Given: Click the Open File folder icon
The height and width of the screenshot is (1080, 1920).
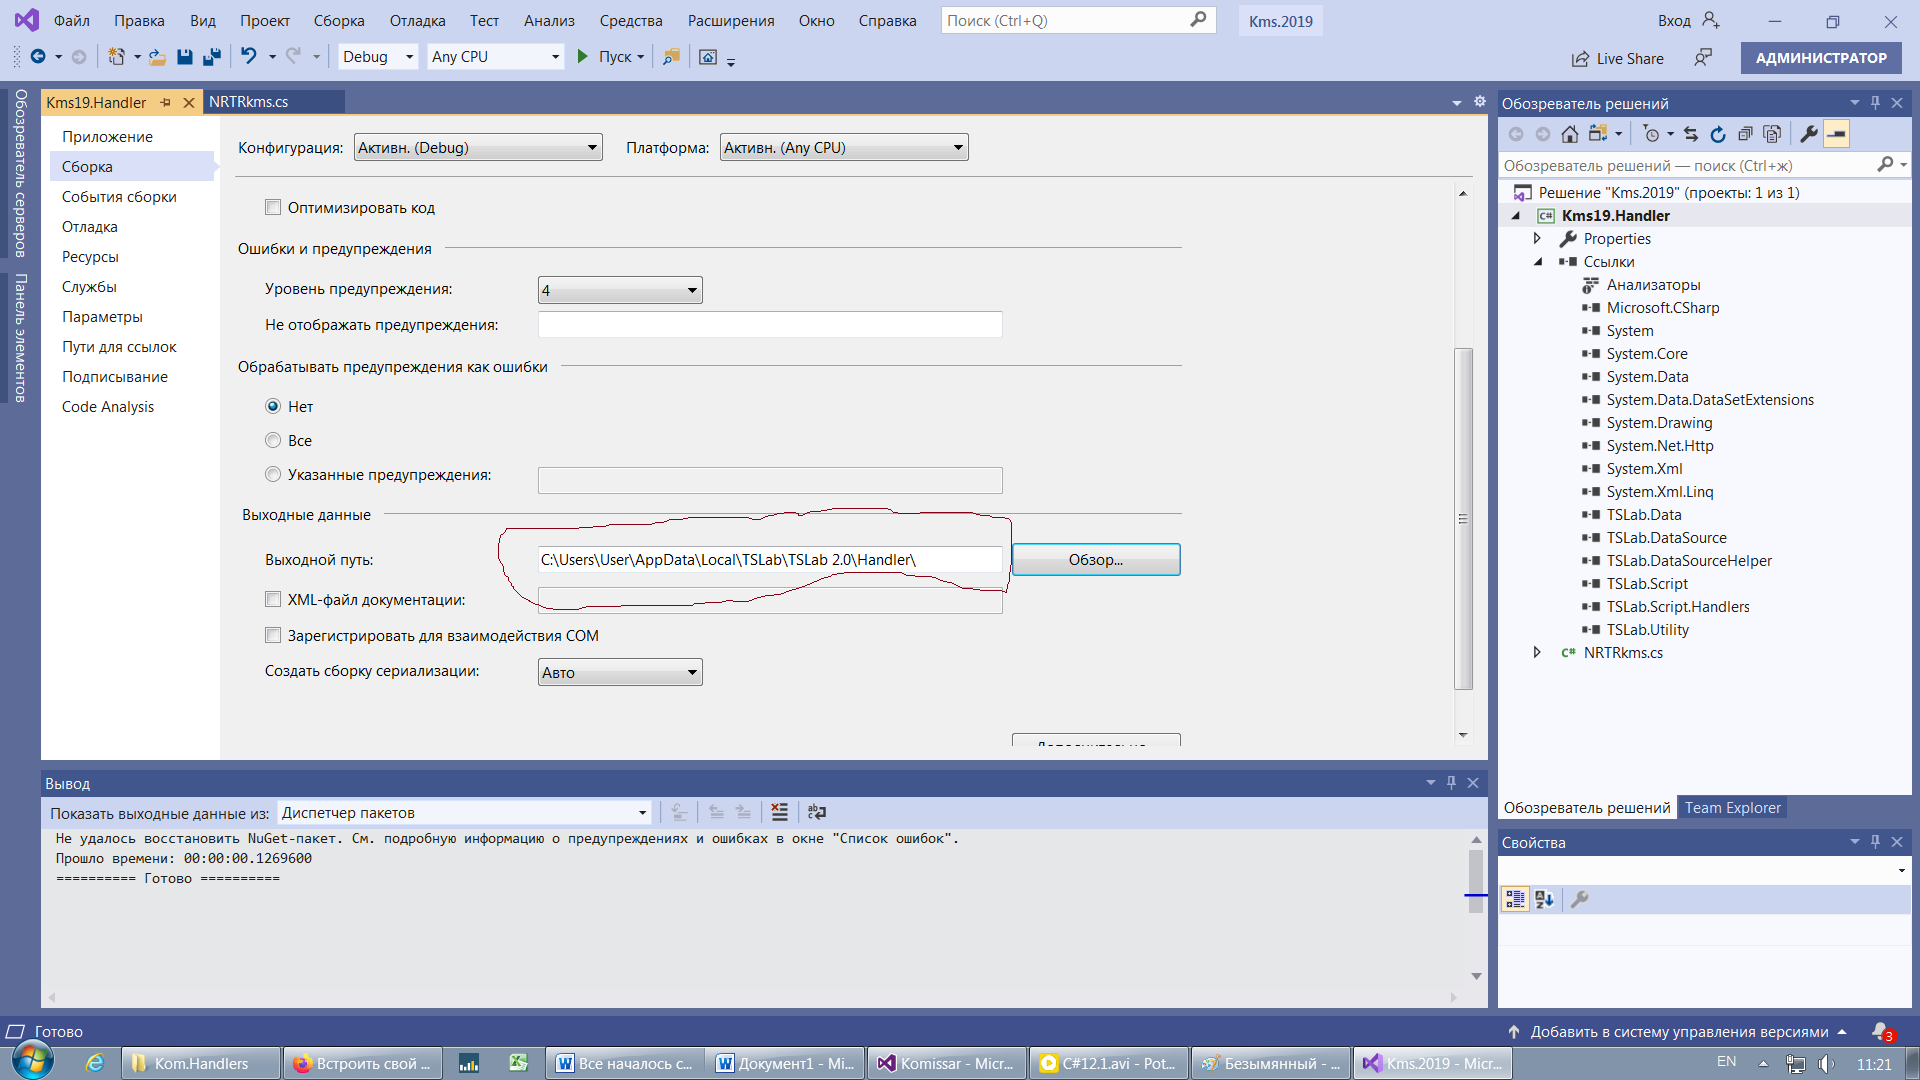Looking at the screenshot, I should (x=157, y=57).
